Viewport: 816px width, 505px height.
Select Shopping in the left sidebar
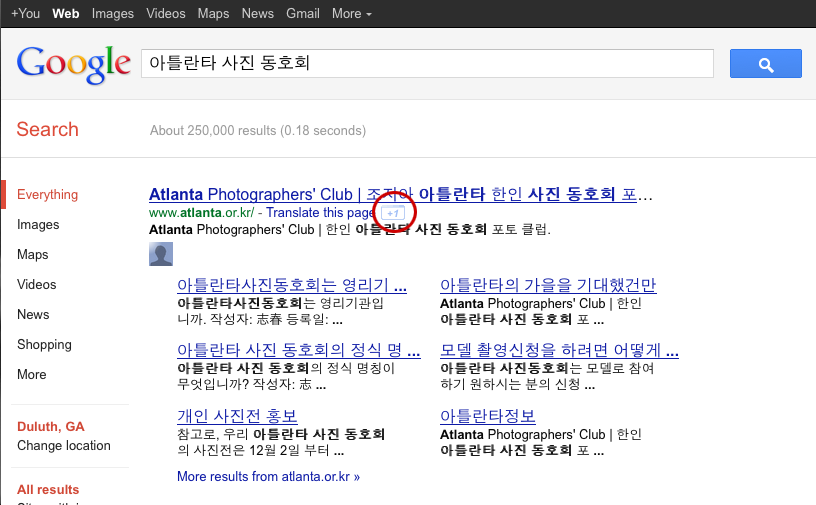pos(44,344)
